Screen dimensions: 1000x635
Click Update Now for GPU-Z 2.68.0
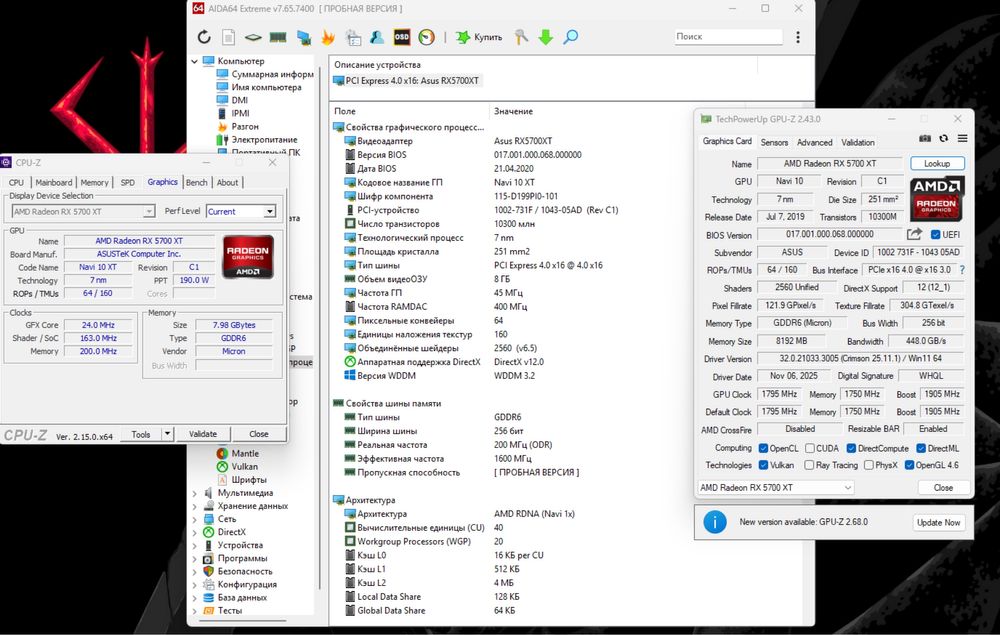click(x=938, y=522)
